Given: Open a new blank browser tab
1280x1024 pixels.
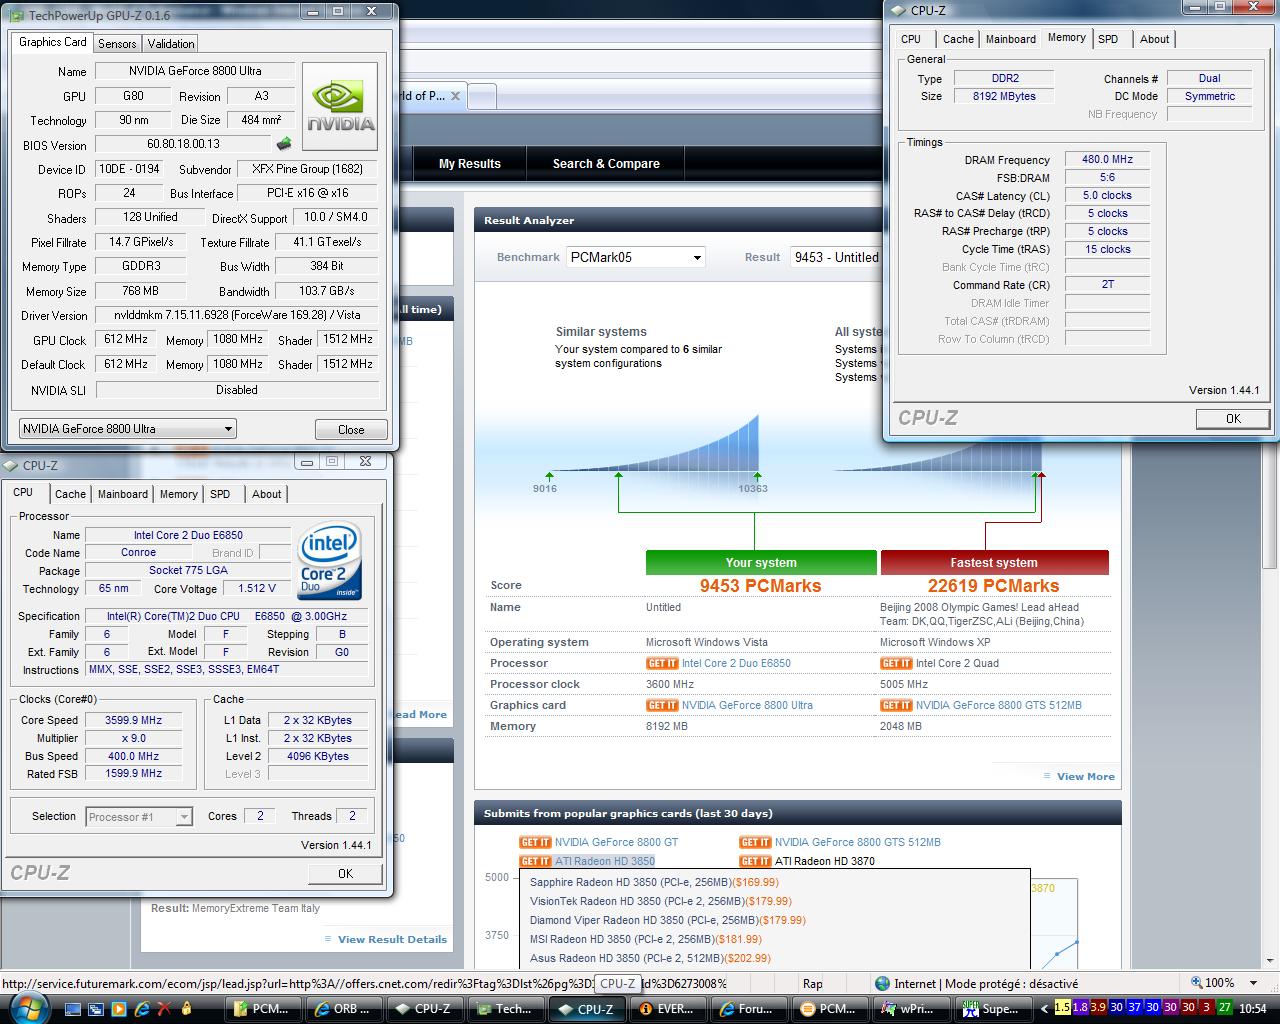Looking at the screenshot, I should point(482,96).
